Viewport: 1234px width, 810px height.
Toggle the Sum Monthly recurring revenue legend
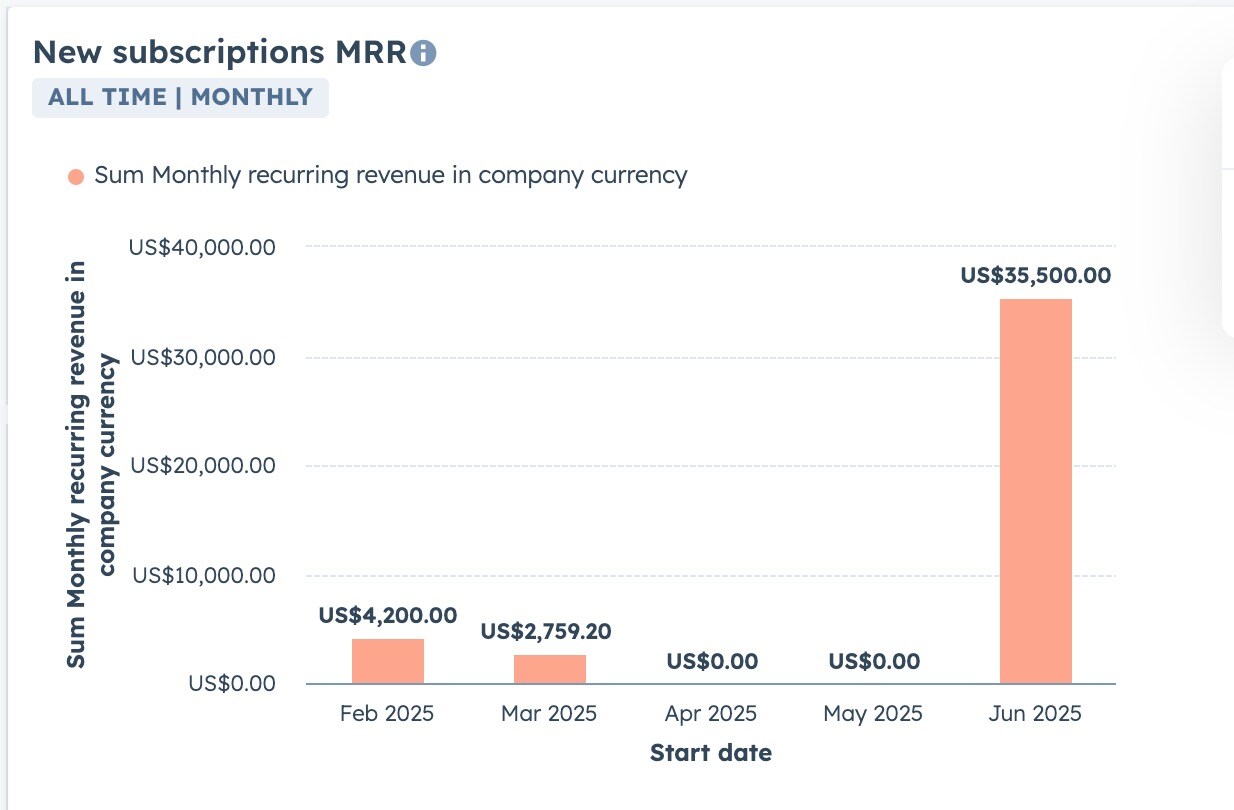[390, 176]
